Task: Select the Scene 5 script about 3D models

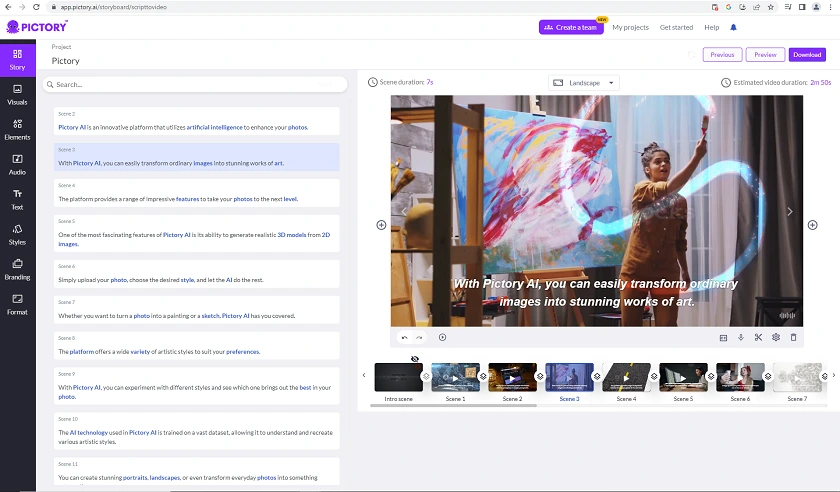Action: tap(197, 234)
